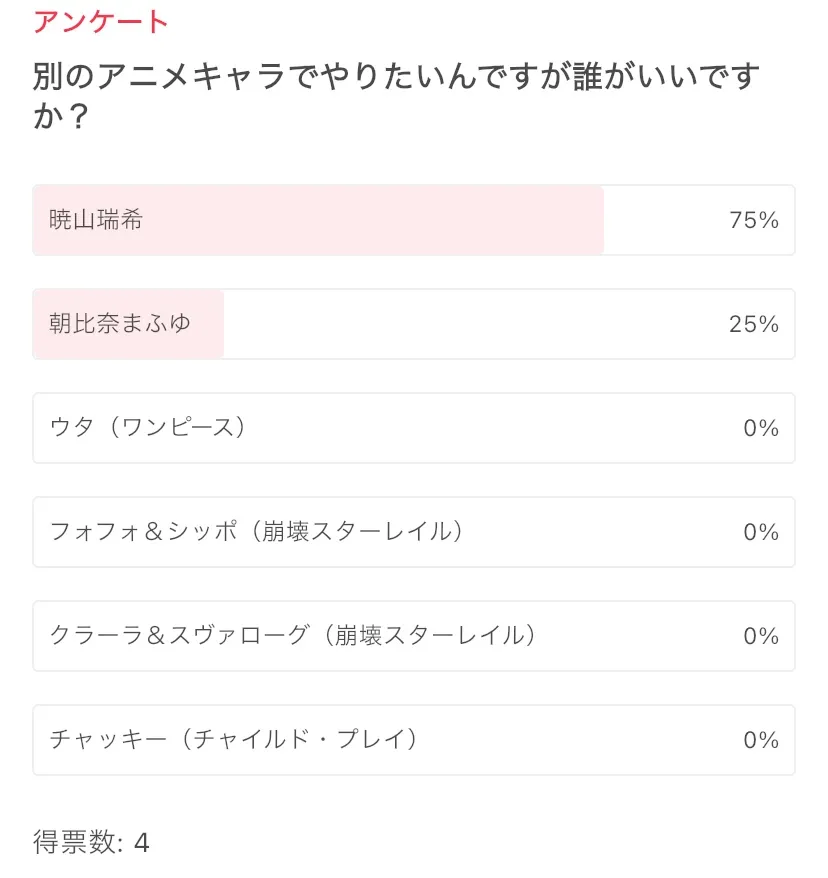The height and width of the screenshot is (878, 828).
Task: Select the ウタ（ワンピース）poll option
Action: 148,428
